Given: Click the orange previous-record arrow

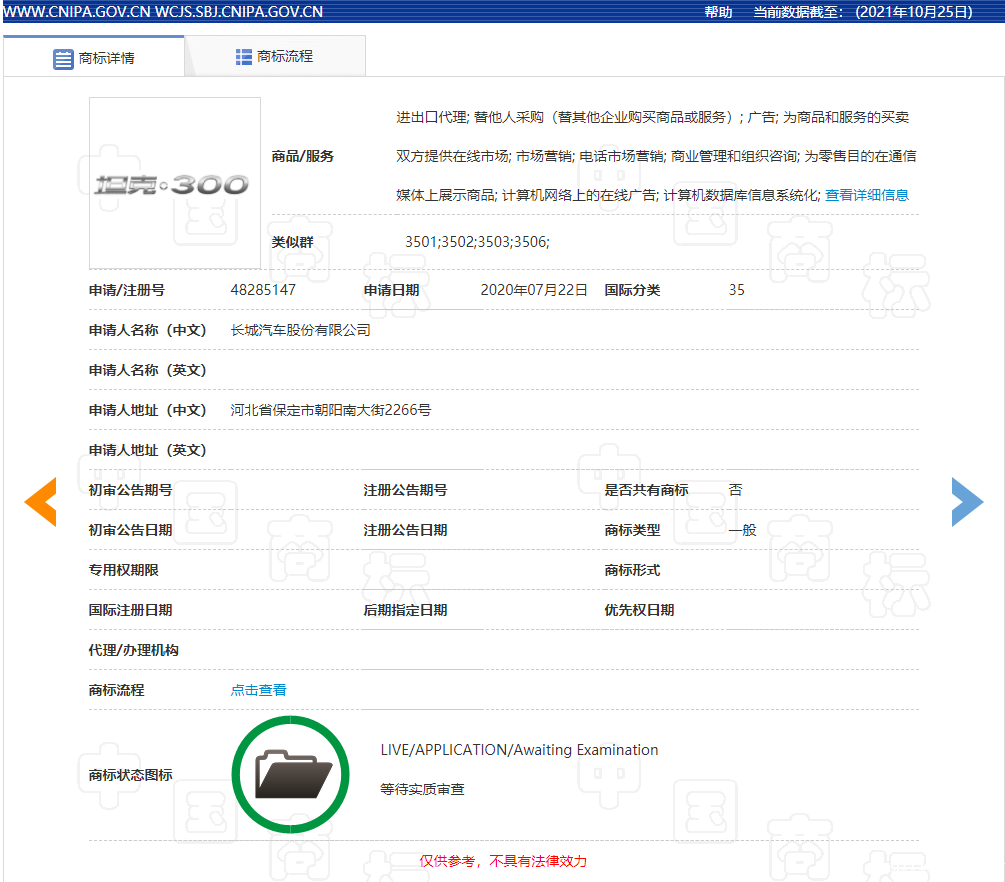Looking at the screenshot, I should pyautogui.click(x=41, y=502).
